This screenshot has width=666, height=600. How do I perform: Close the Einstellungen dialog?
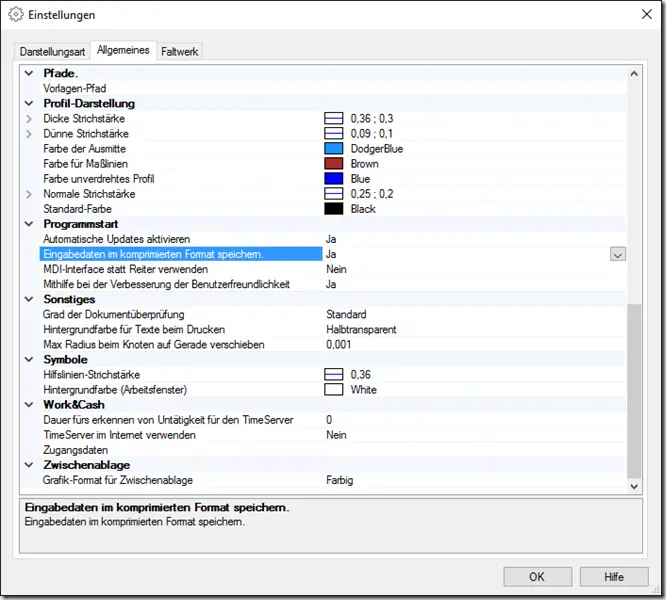(x=646, y=14)
